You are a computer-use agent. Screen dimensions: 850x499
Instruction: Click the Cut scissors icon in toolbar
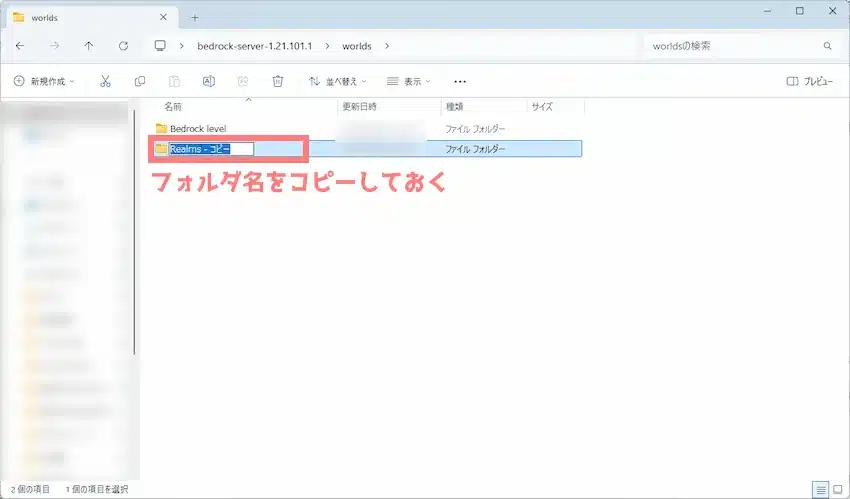coord(106,81)
